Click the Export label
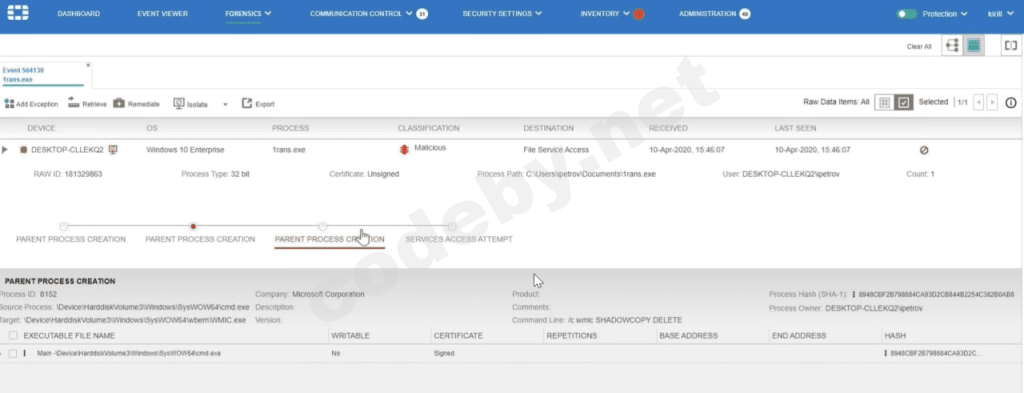 click(x=264, y=104)
